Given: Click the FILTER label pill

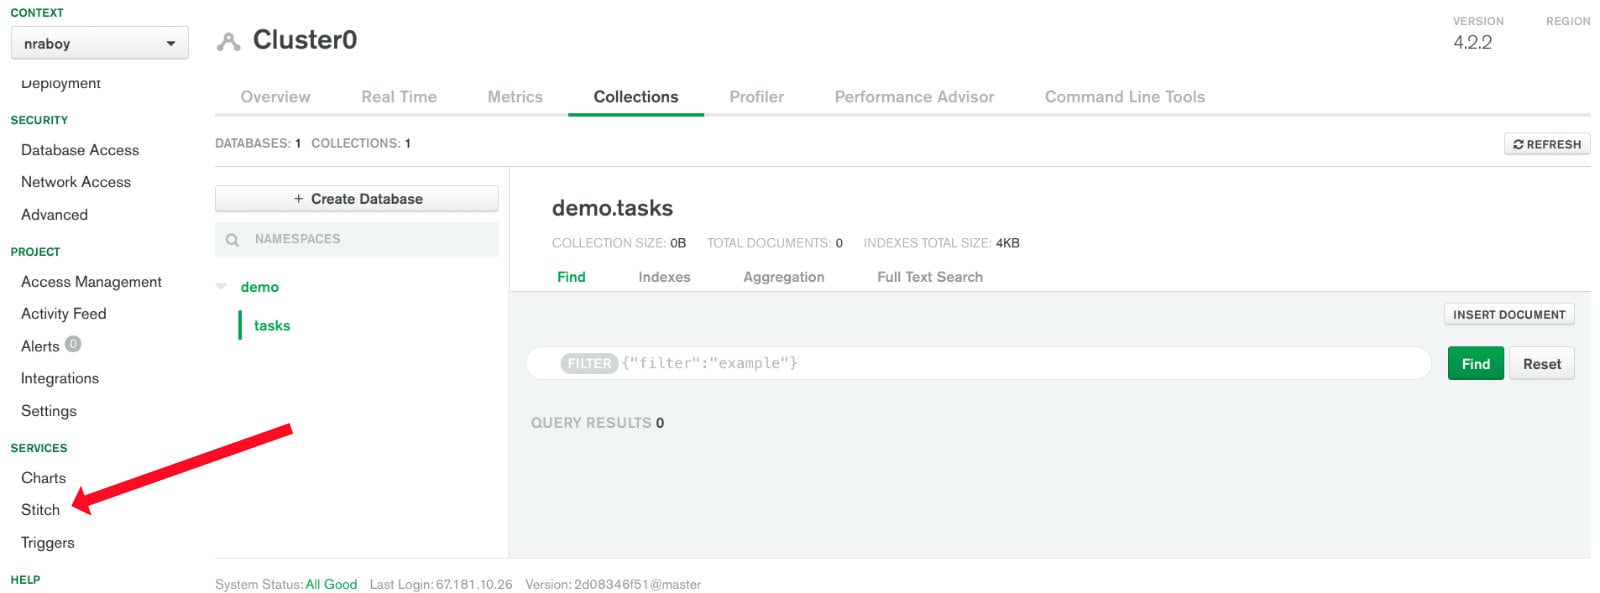Looking at the screenshot, I should pos(589,363).
